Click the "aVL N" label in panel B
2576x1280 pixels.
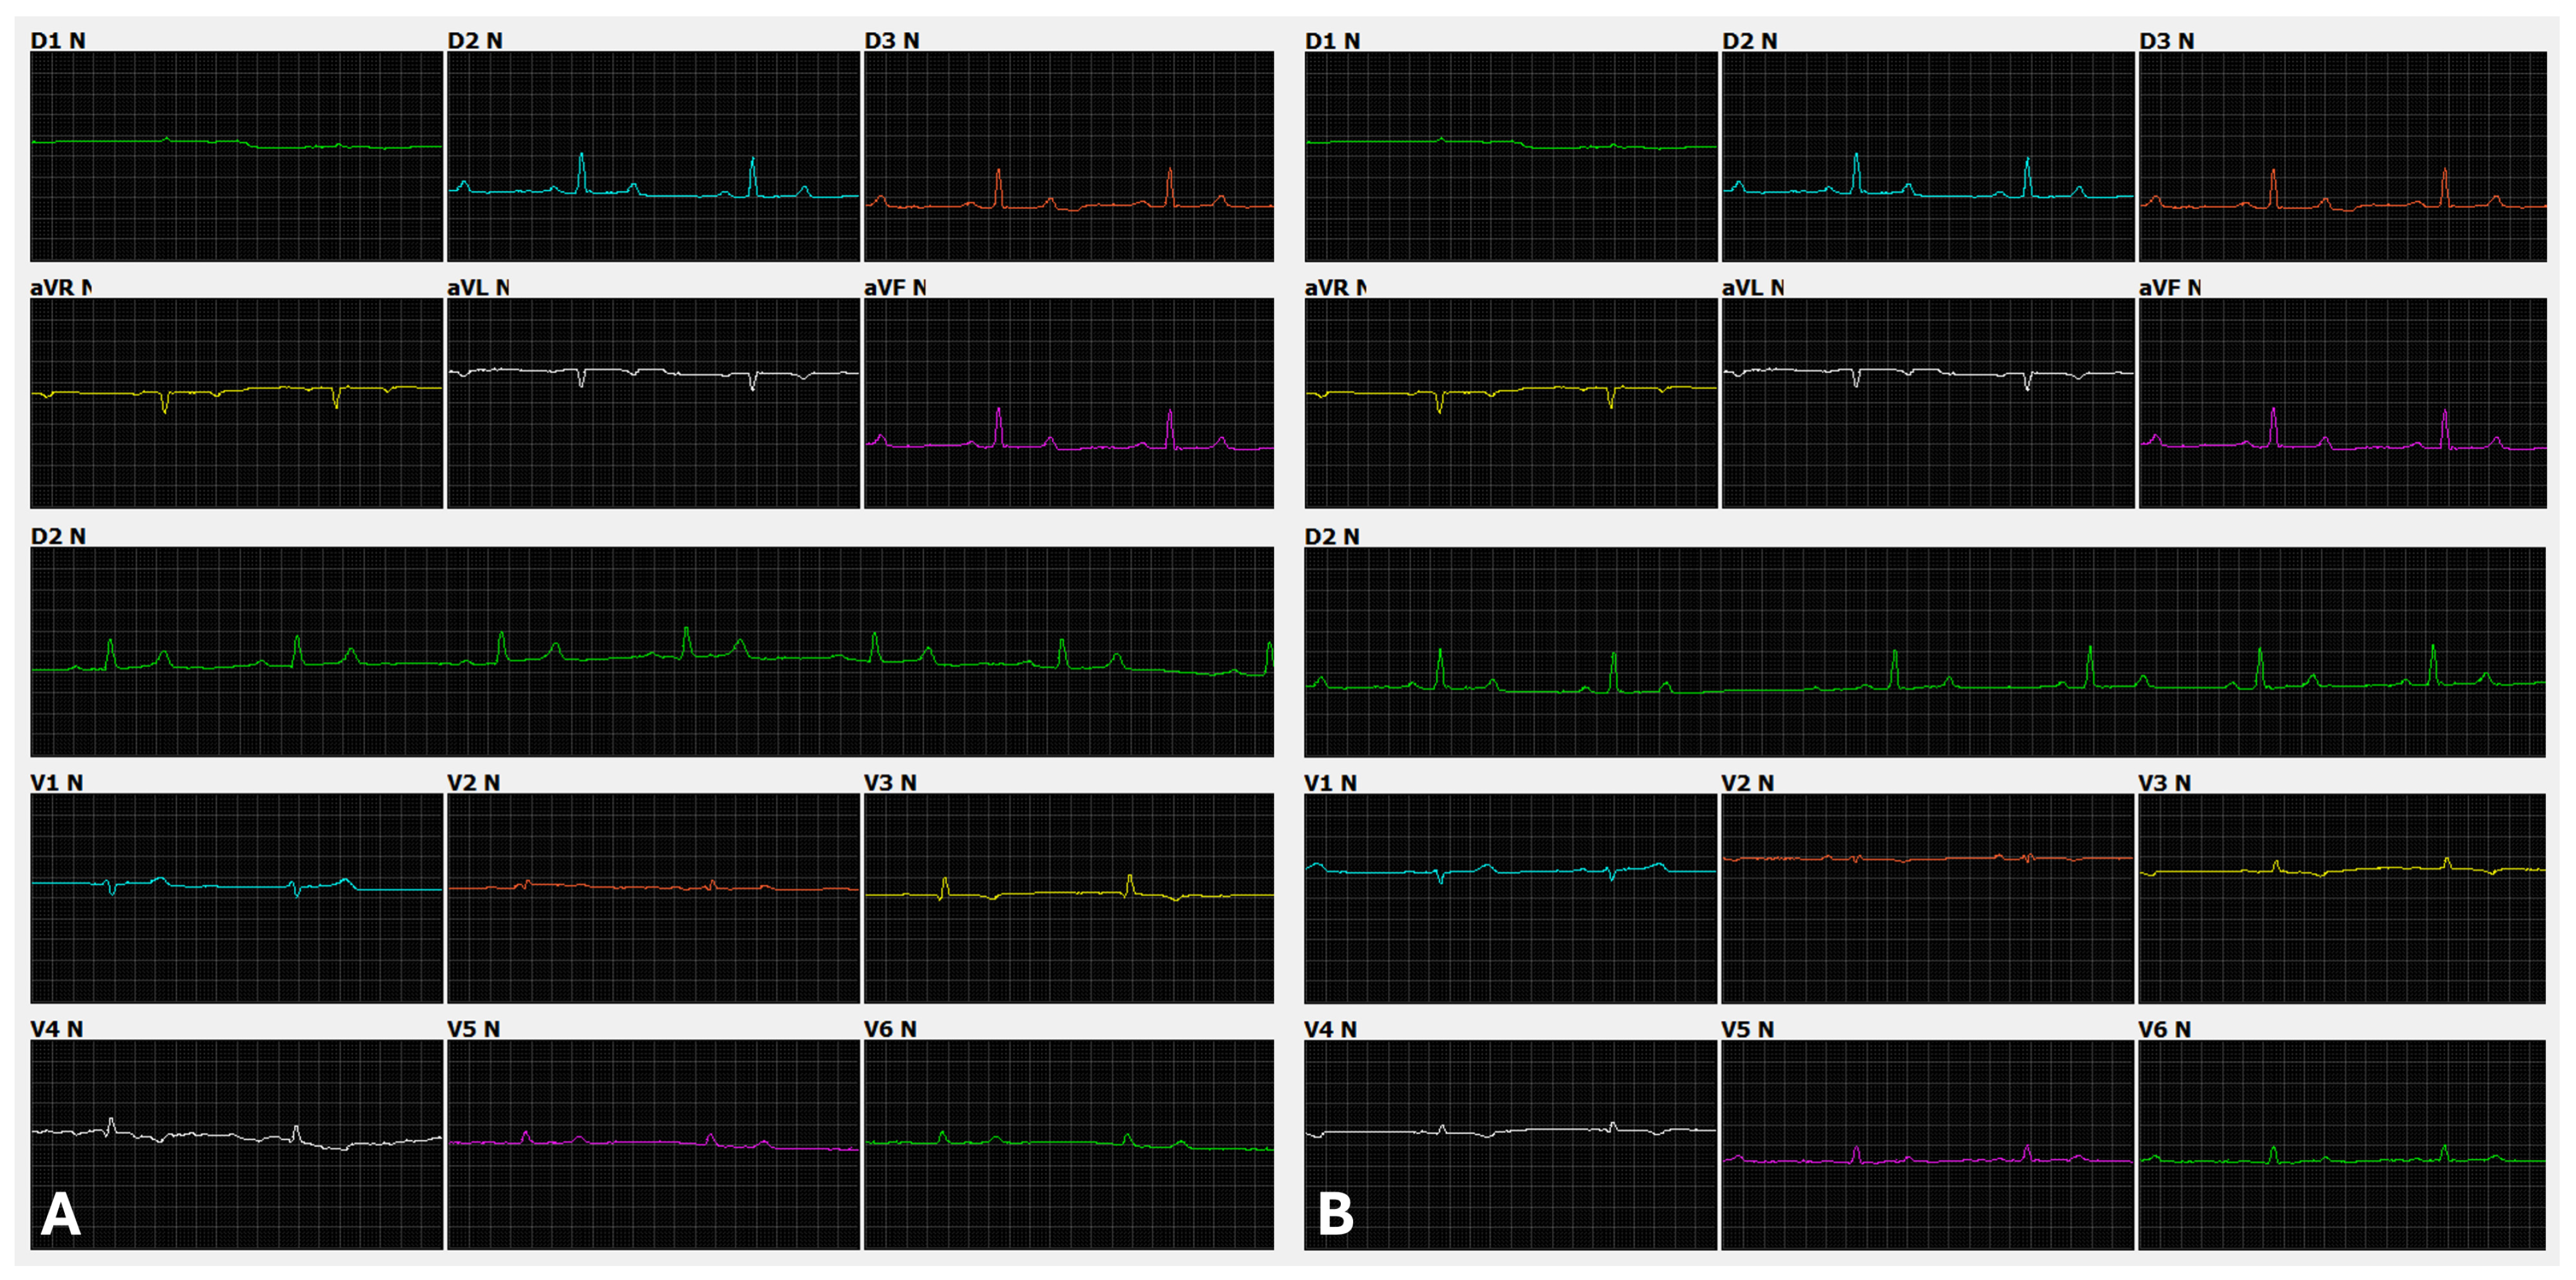(1752, 287)
